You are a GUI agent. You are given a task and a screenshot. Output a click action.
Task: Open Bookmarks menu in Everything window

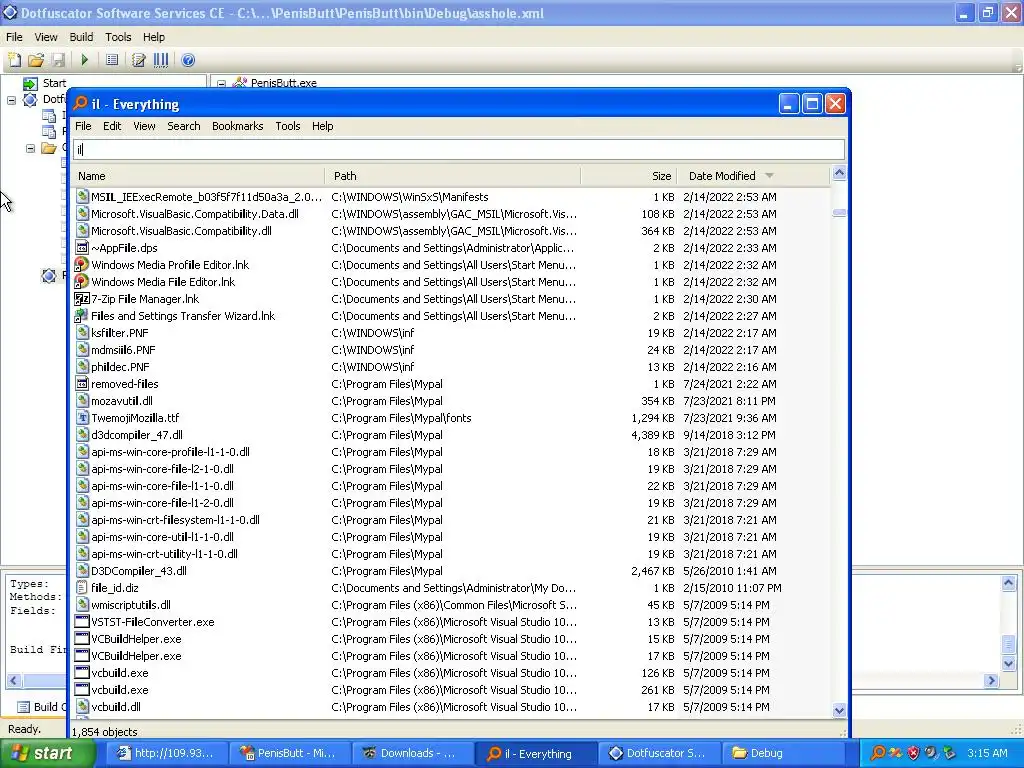[x=238, y=126]
